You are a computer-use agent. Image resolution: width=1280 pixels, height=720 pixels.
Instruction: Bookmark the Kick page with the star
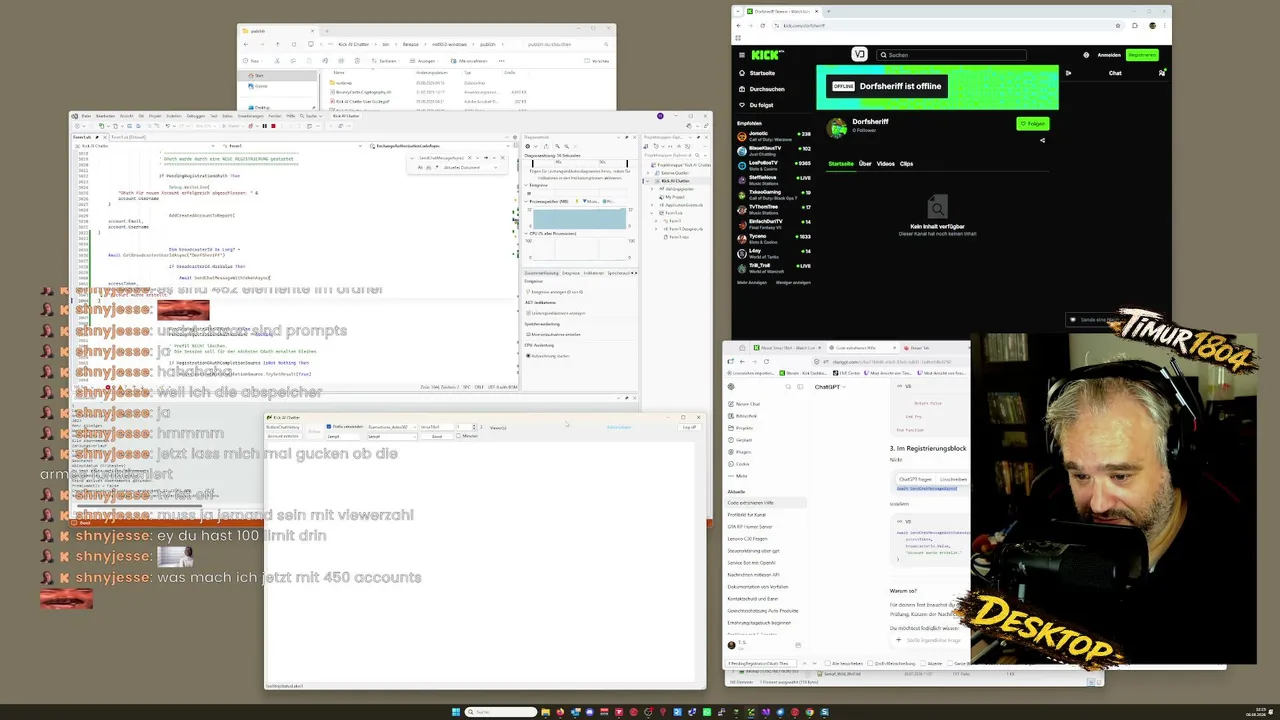1118,25
